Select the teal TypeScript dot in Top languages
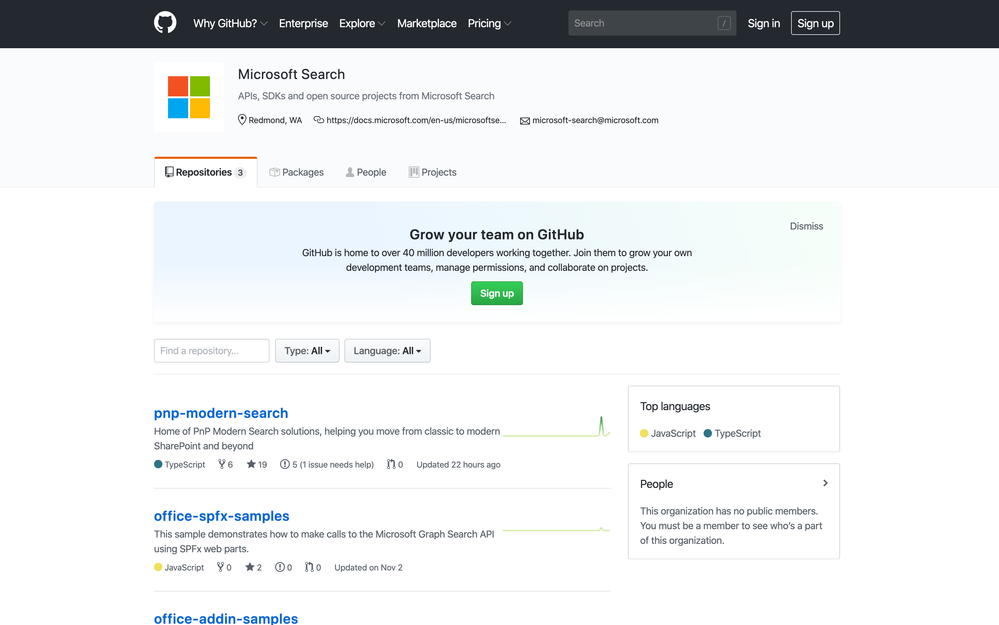The height and width of the screenshot is (625, 999). coord(708,433)
